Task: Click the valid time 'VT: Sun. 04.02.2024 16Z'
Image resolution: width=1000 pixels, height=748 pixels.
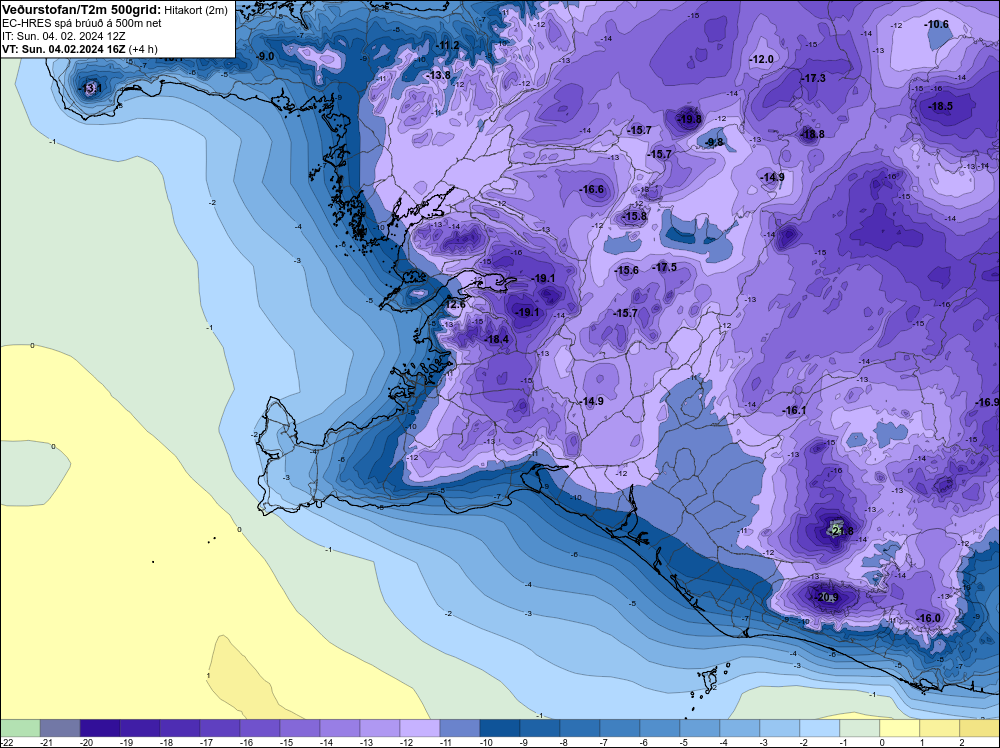Action: click(64, 49)
